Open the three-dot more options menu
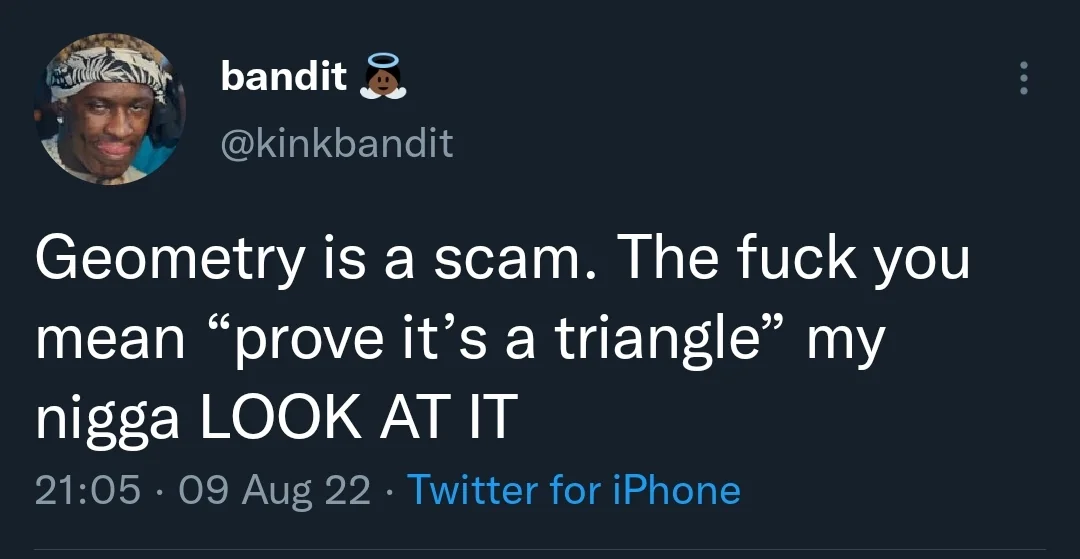The image size is (1080, 559). click(x=1022, y=78)
